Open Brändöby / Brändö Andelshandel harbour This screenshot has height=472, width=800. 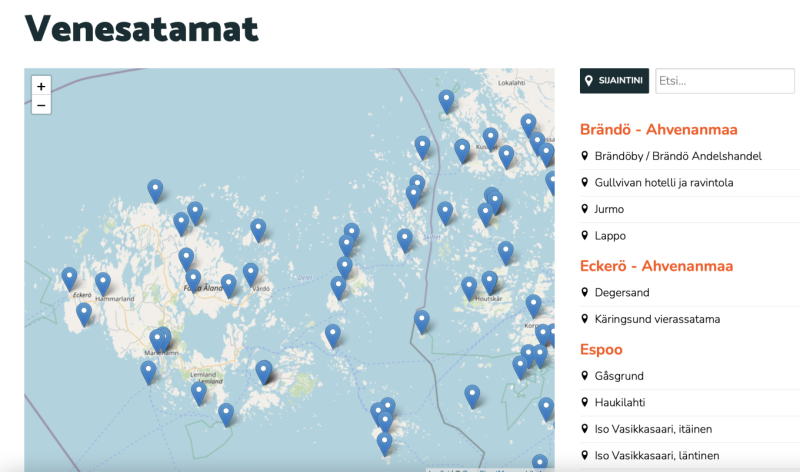click(x=678, y=156)
